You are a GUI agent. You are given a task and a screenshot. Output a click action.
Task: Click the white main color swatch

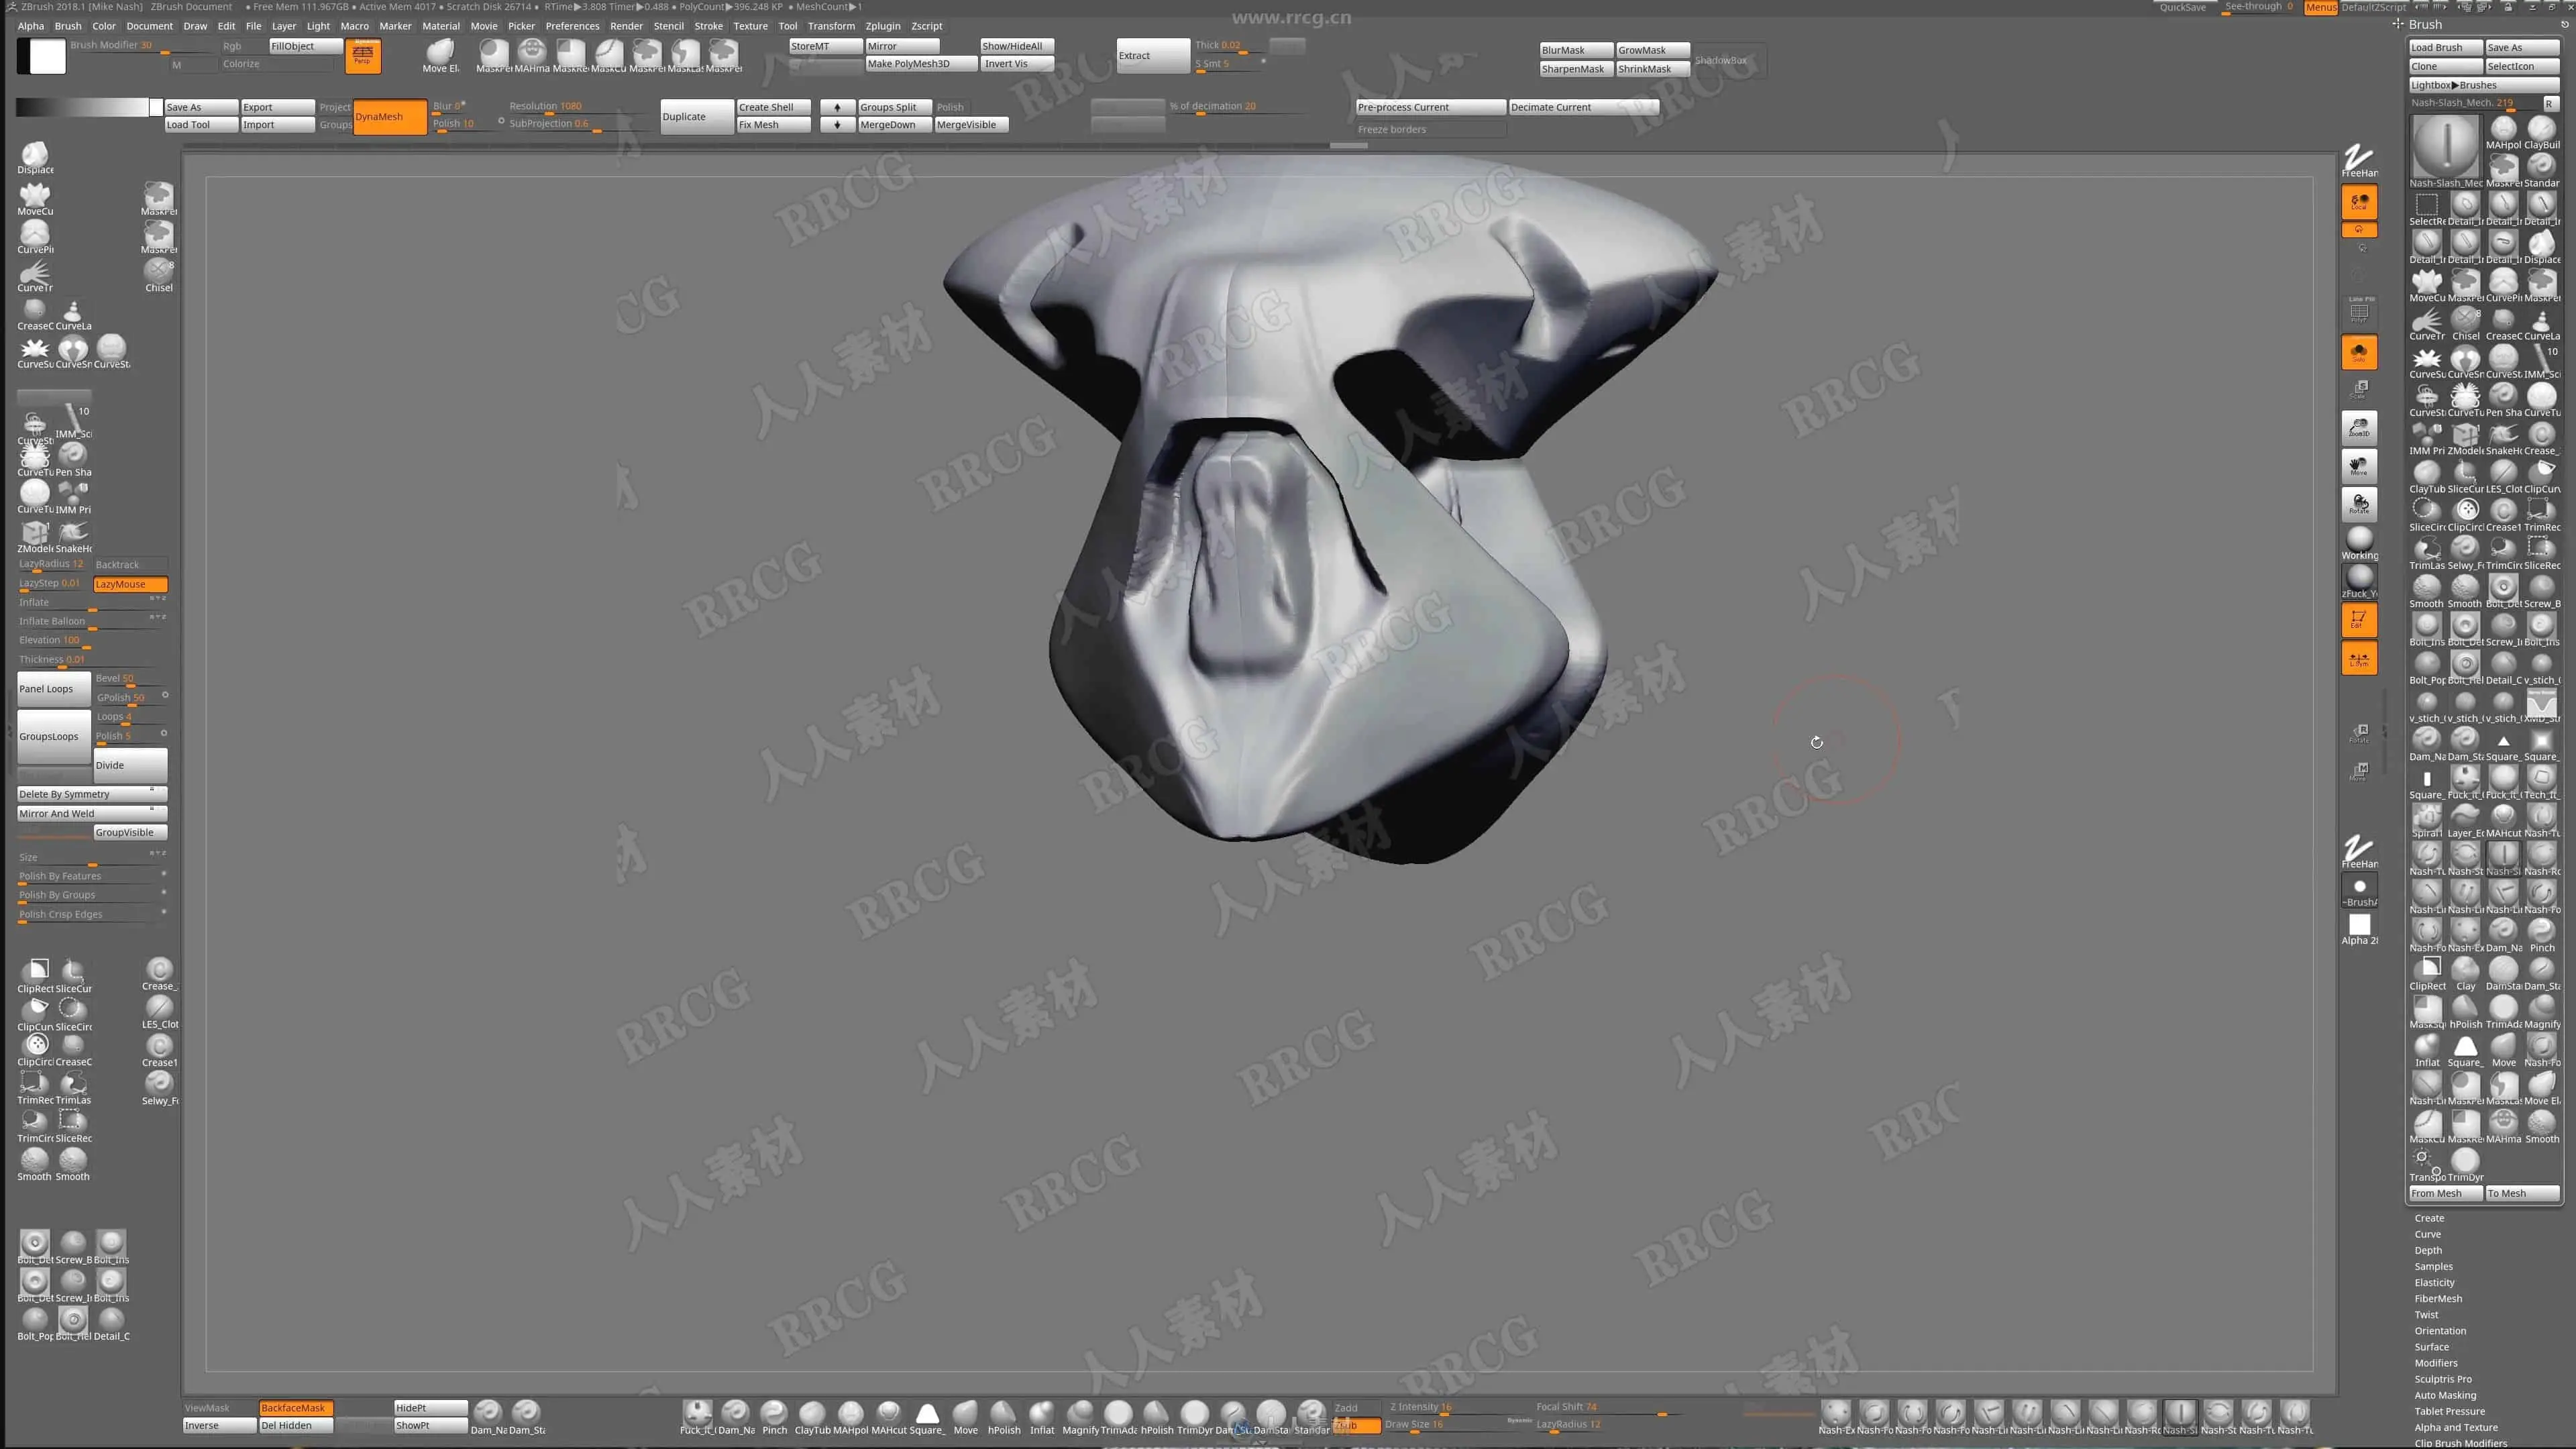47,57
